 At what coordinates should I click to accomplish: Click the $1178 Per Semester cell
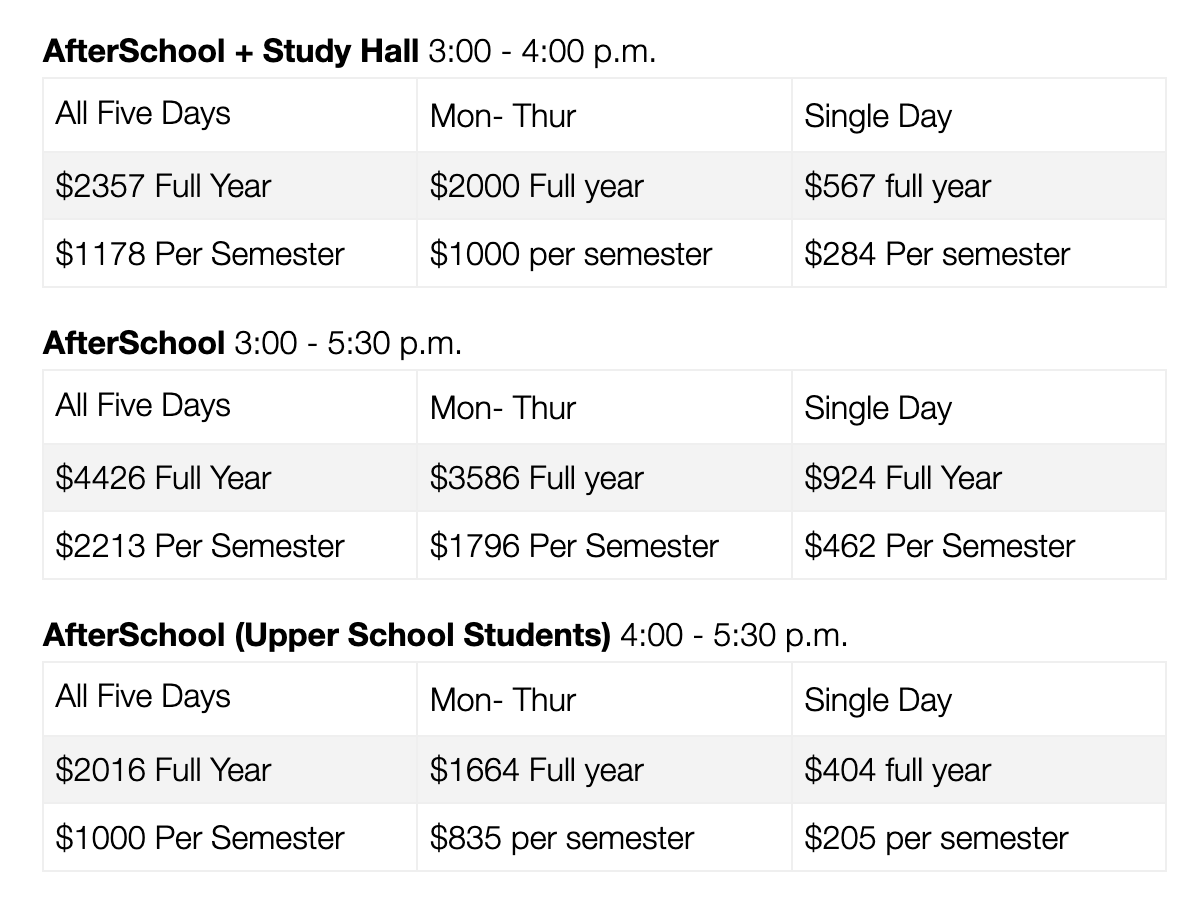230,253
